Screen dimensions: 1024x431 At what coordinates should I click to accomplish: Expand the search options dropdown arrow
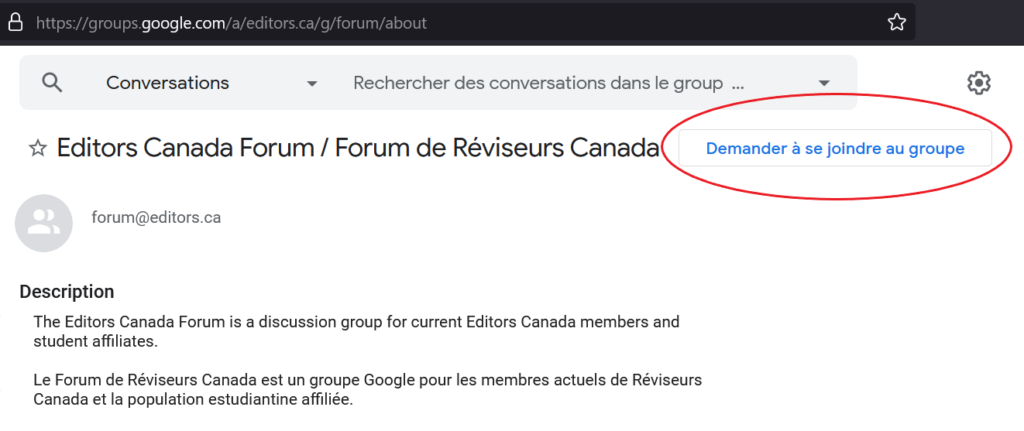pyautogui.click(x=824, y=83)
